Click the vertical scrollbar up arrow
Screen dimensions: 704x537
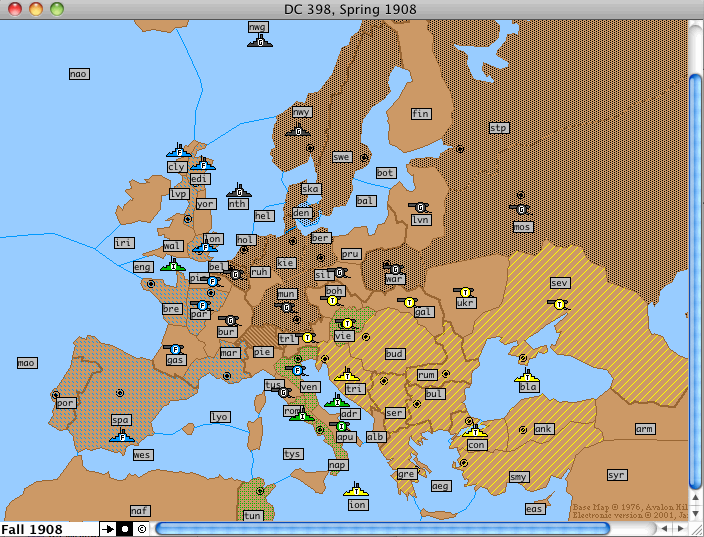point(695,497)
